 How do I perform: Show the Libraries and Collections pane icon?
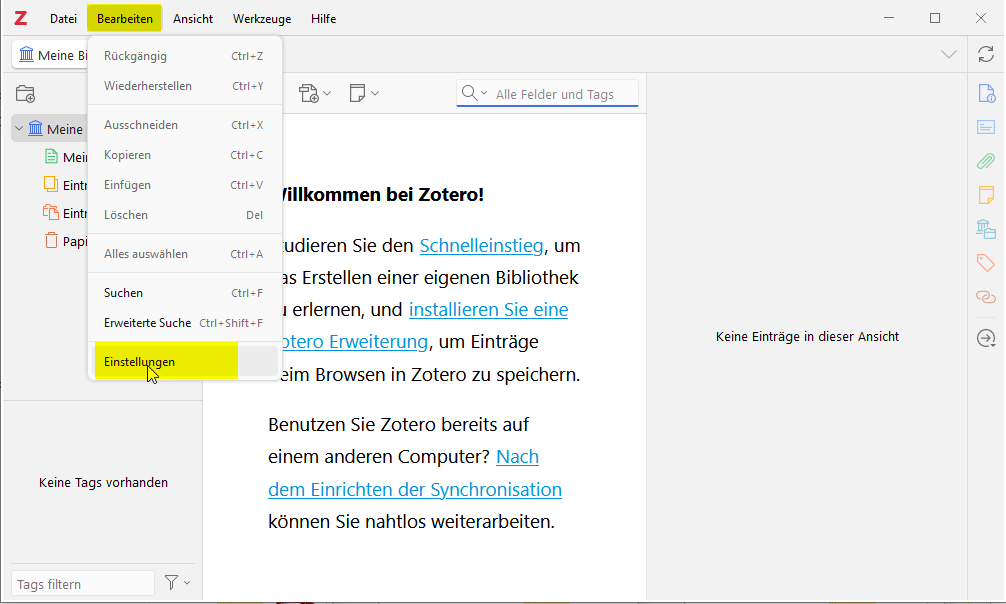pyautogui.click(x=986, y=229)
